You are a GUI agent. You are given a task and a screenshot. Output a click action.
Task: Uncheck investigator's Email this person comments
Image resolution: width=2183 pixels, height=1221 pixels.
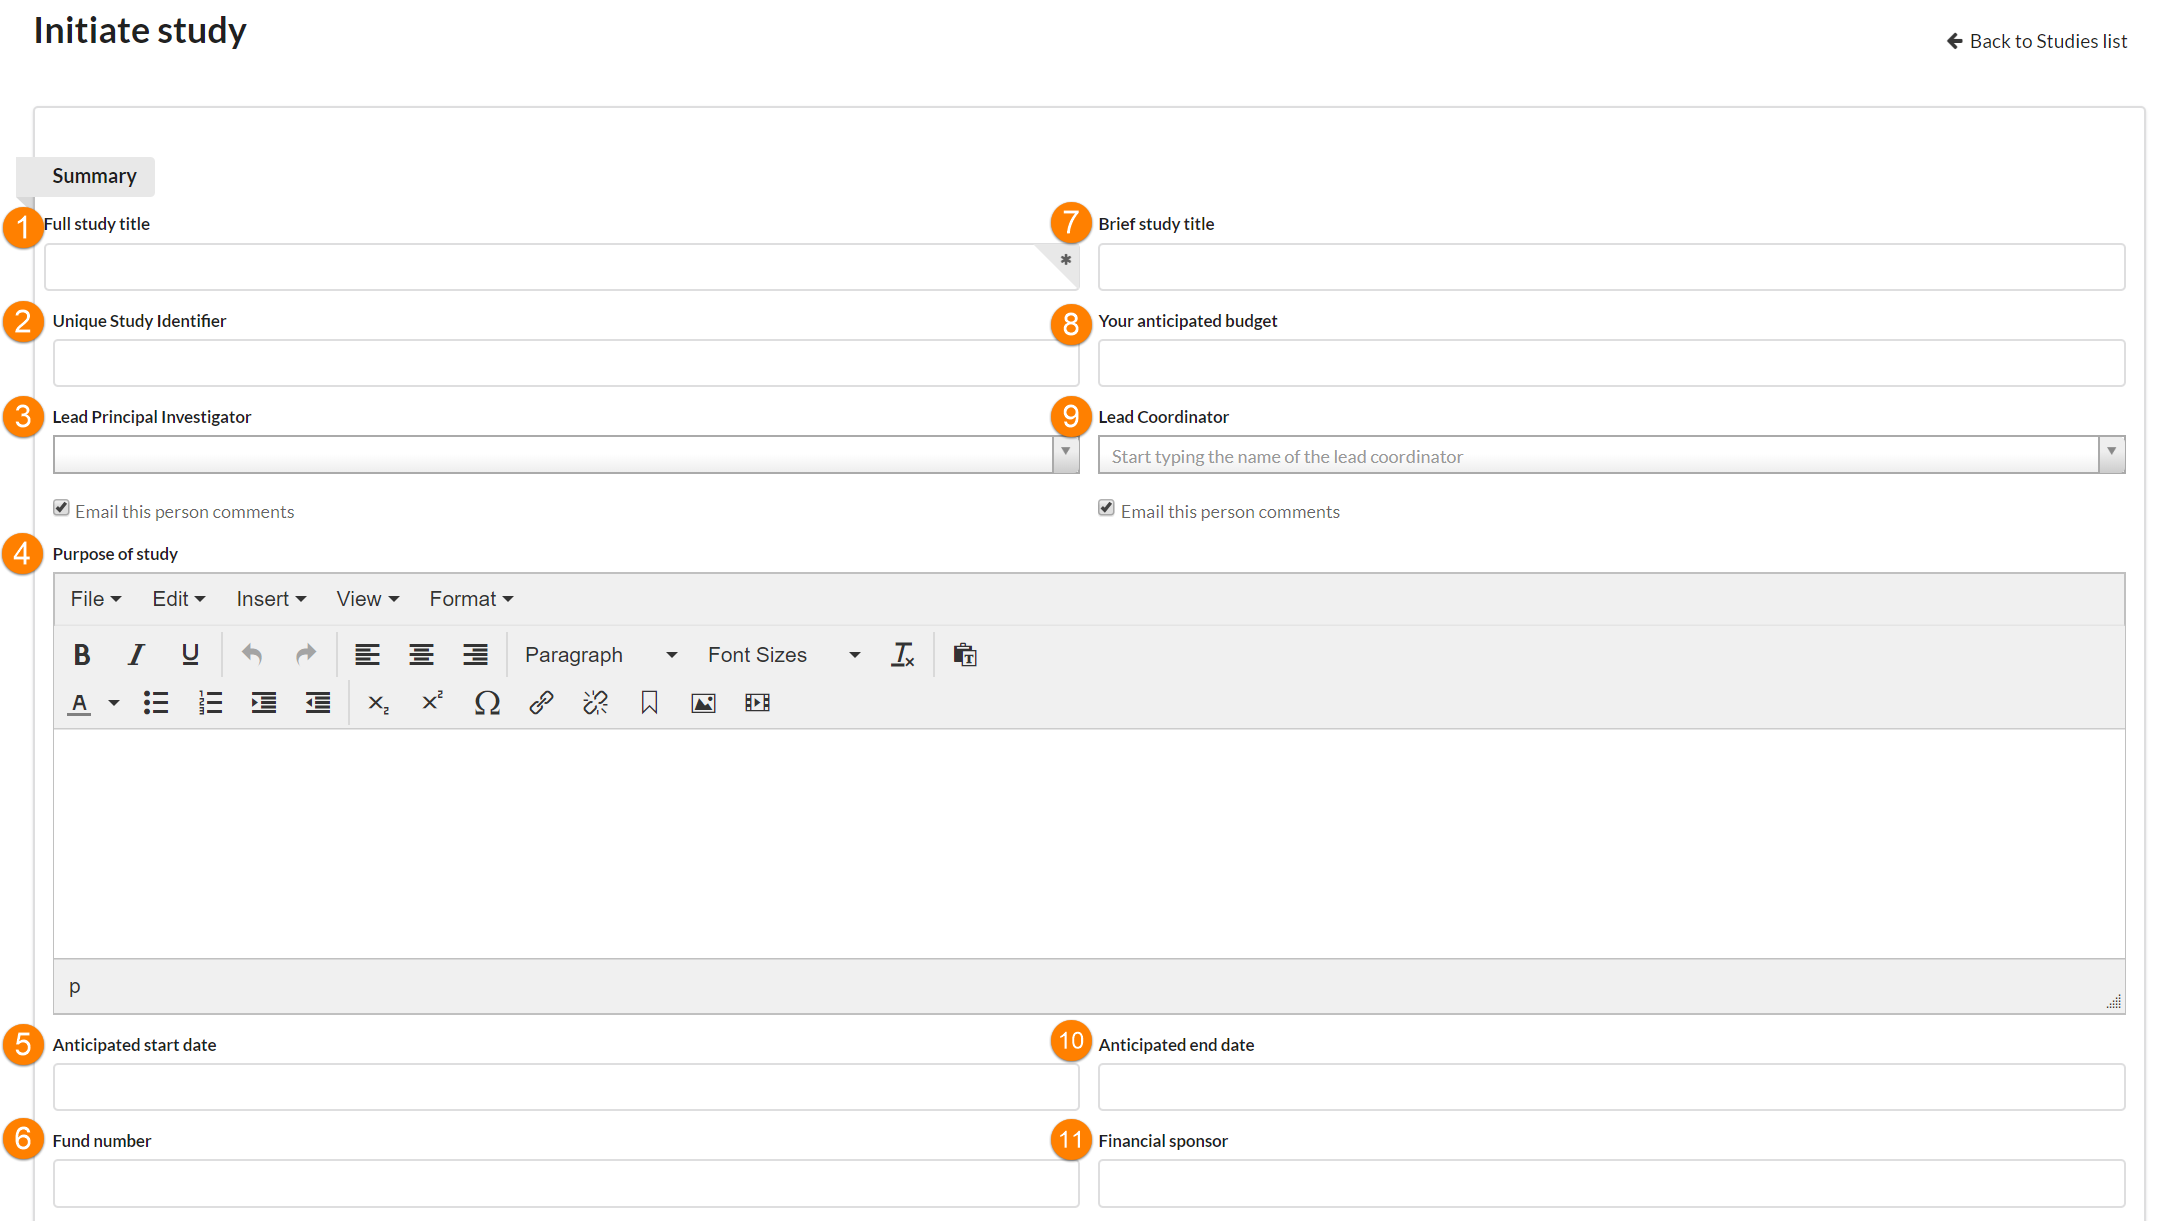click(62, 509)
